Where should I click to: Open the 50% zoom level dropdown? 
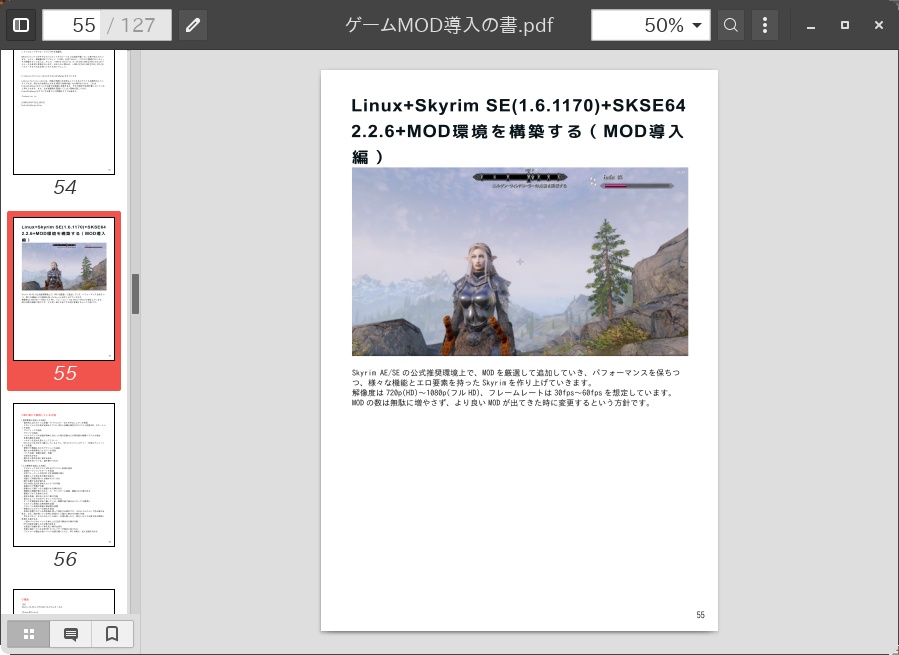(x=651, y=25)
